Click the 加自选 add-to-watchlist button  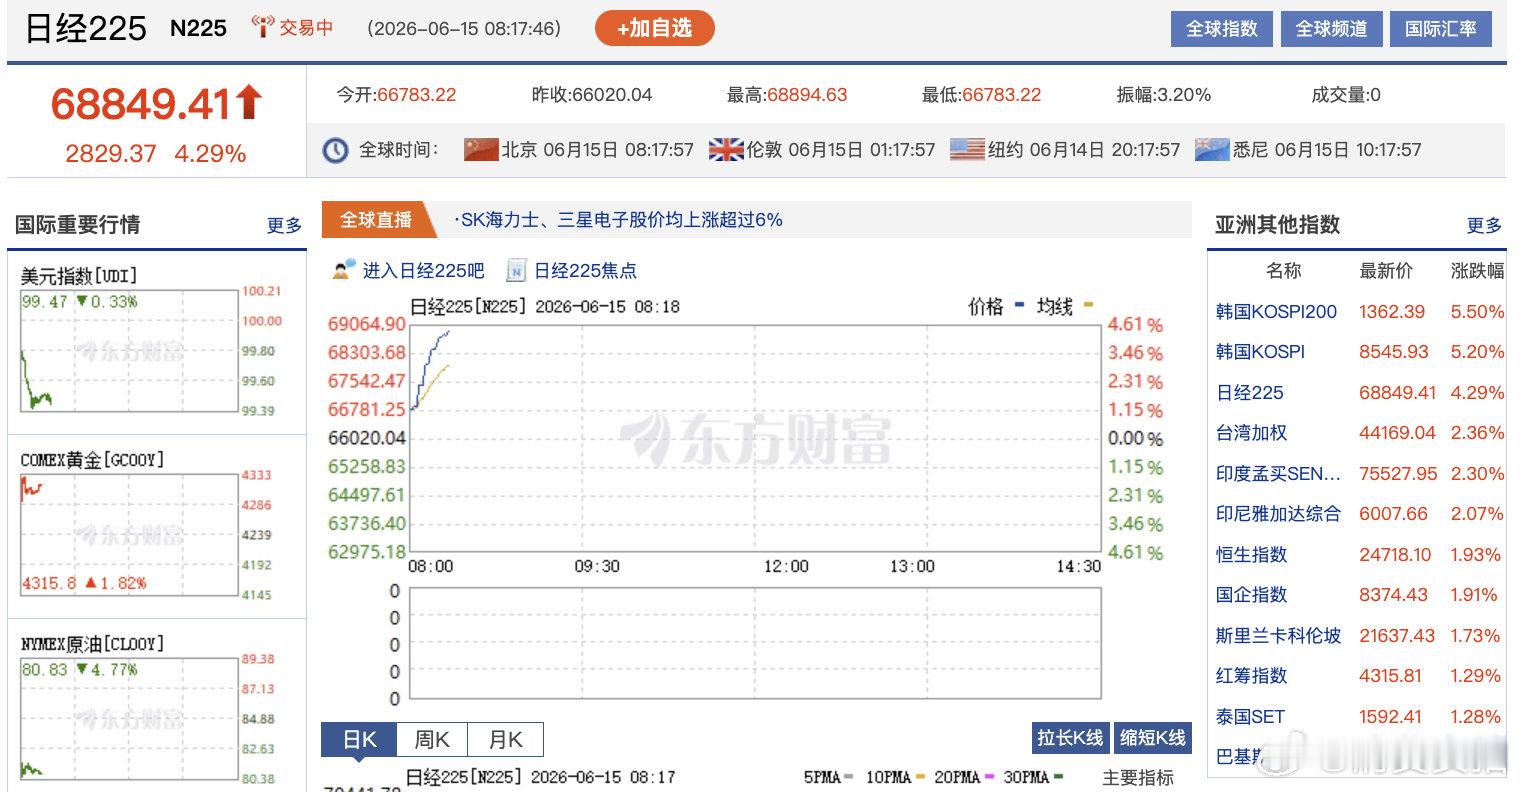click(654, 28)
